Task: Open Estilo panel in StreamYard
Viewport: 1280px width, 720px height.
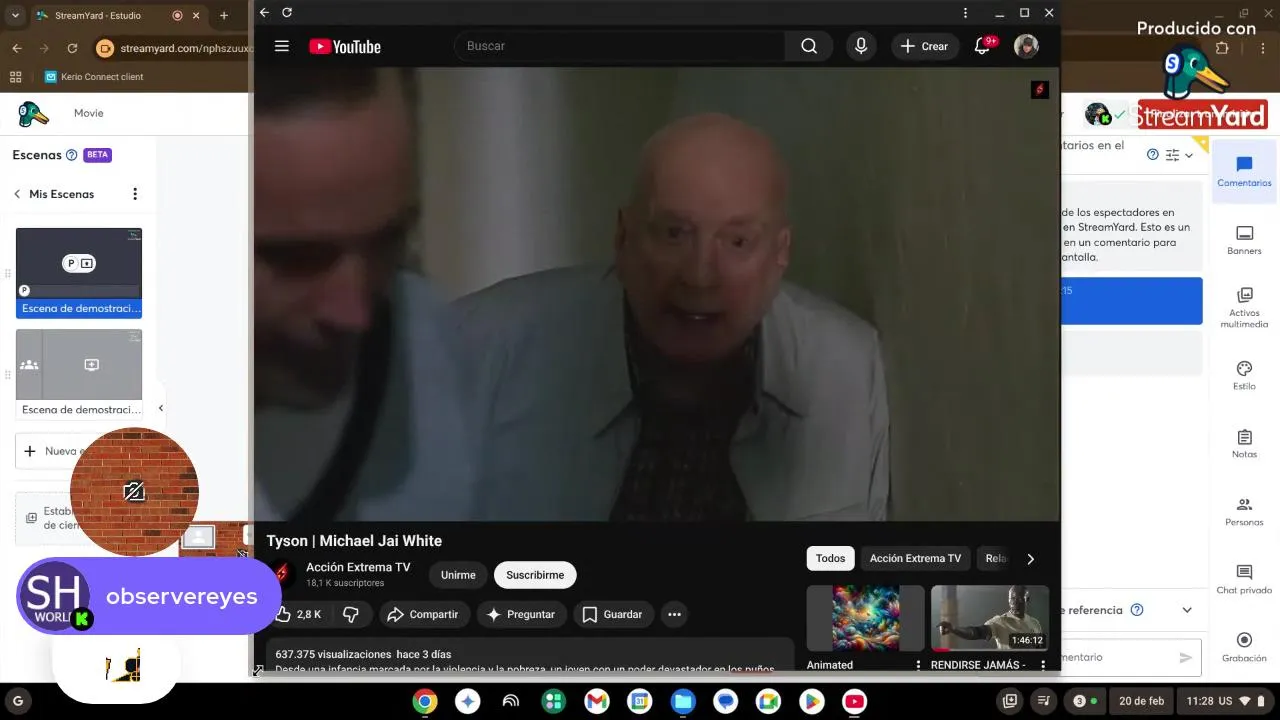Action: [1244, 376]
